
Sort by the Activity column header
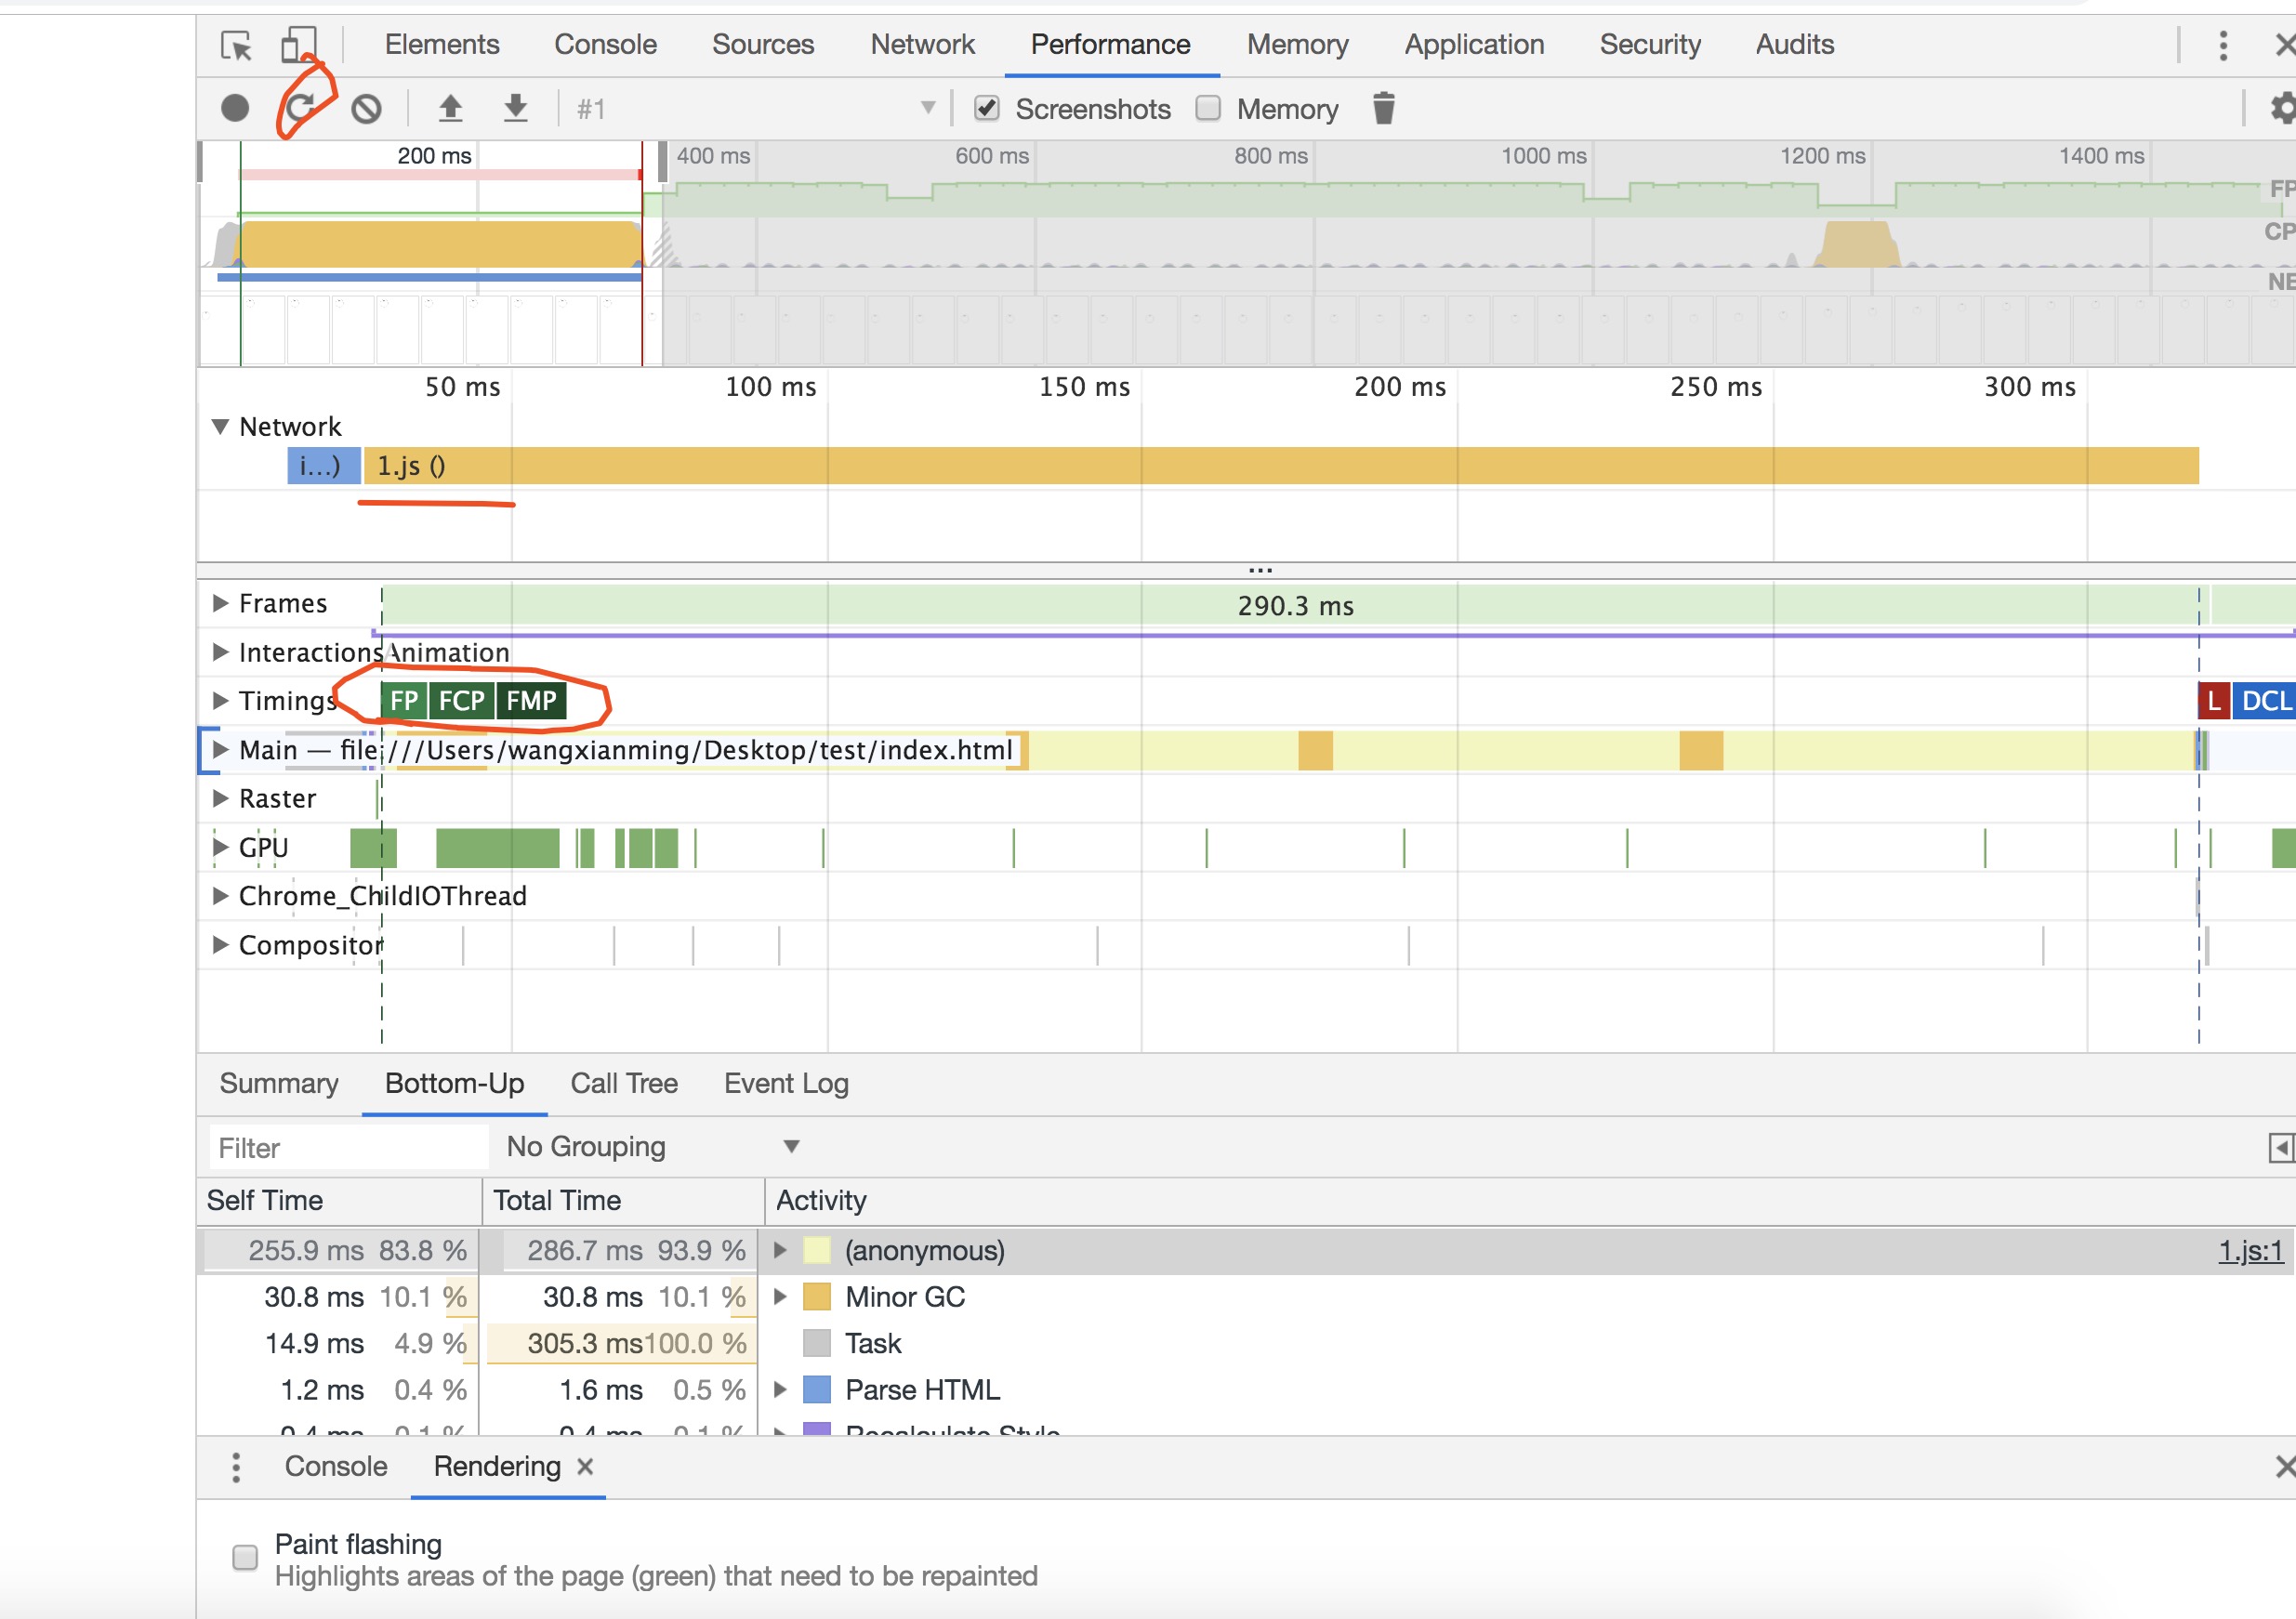[x=1530, y=1201]
